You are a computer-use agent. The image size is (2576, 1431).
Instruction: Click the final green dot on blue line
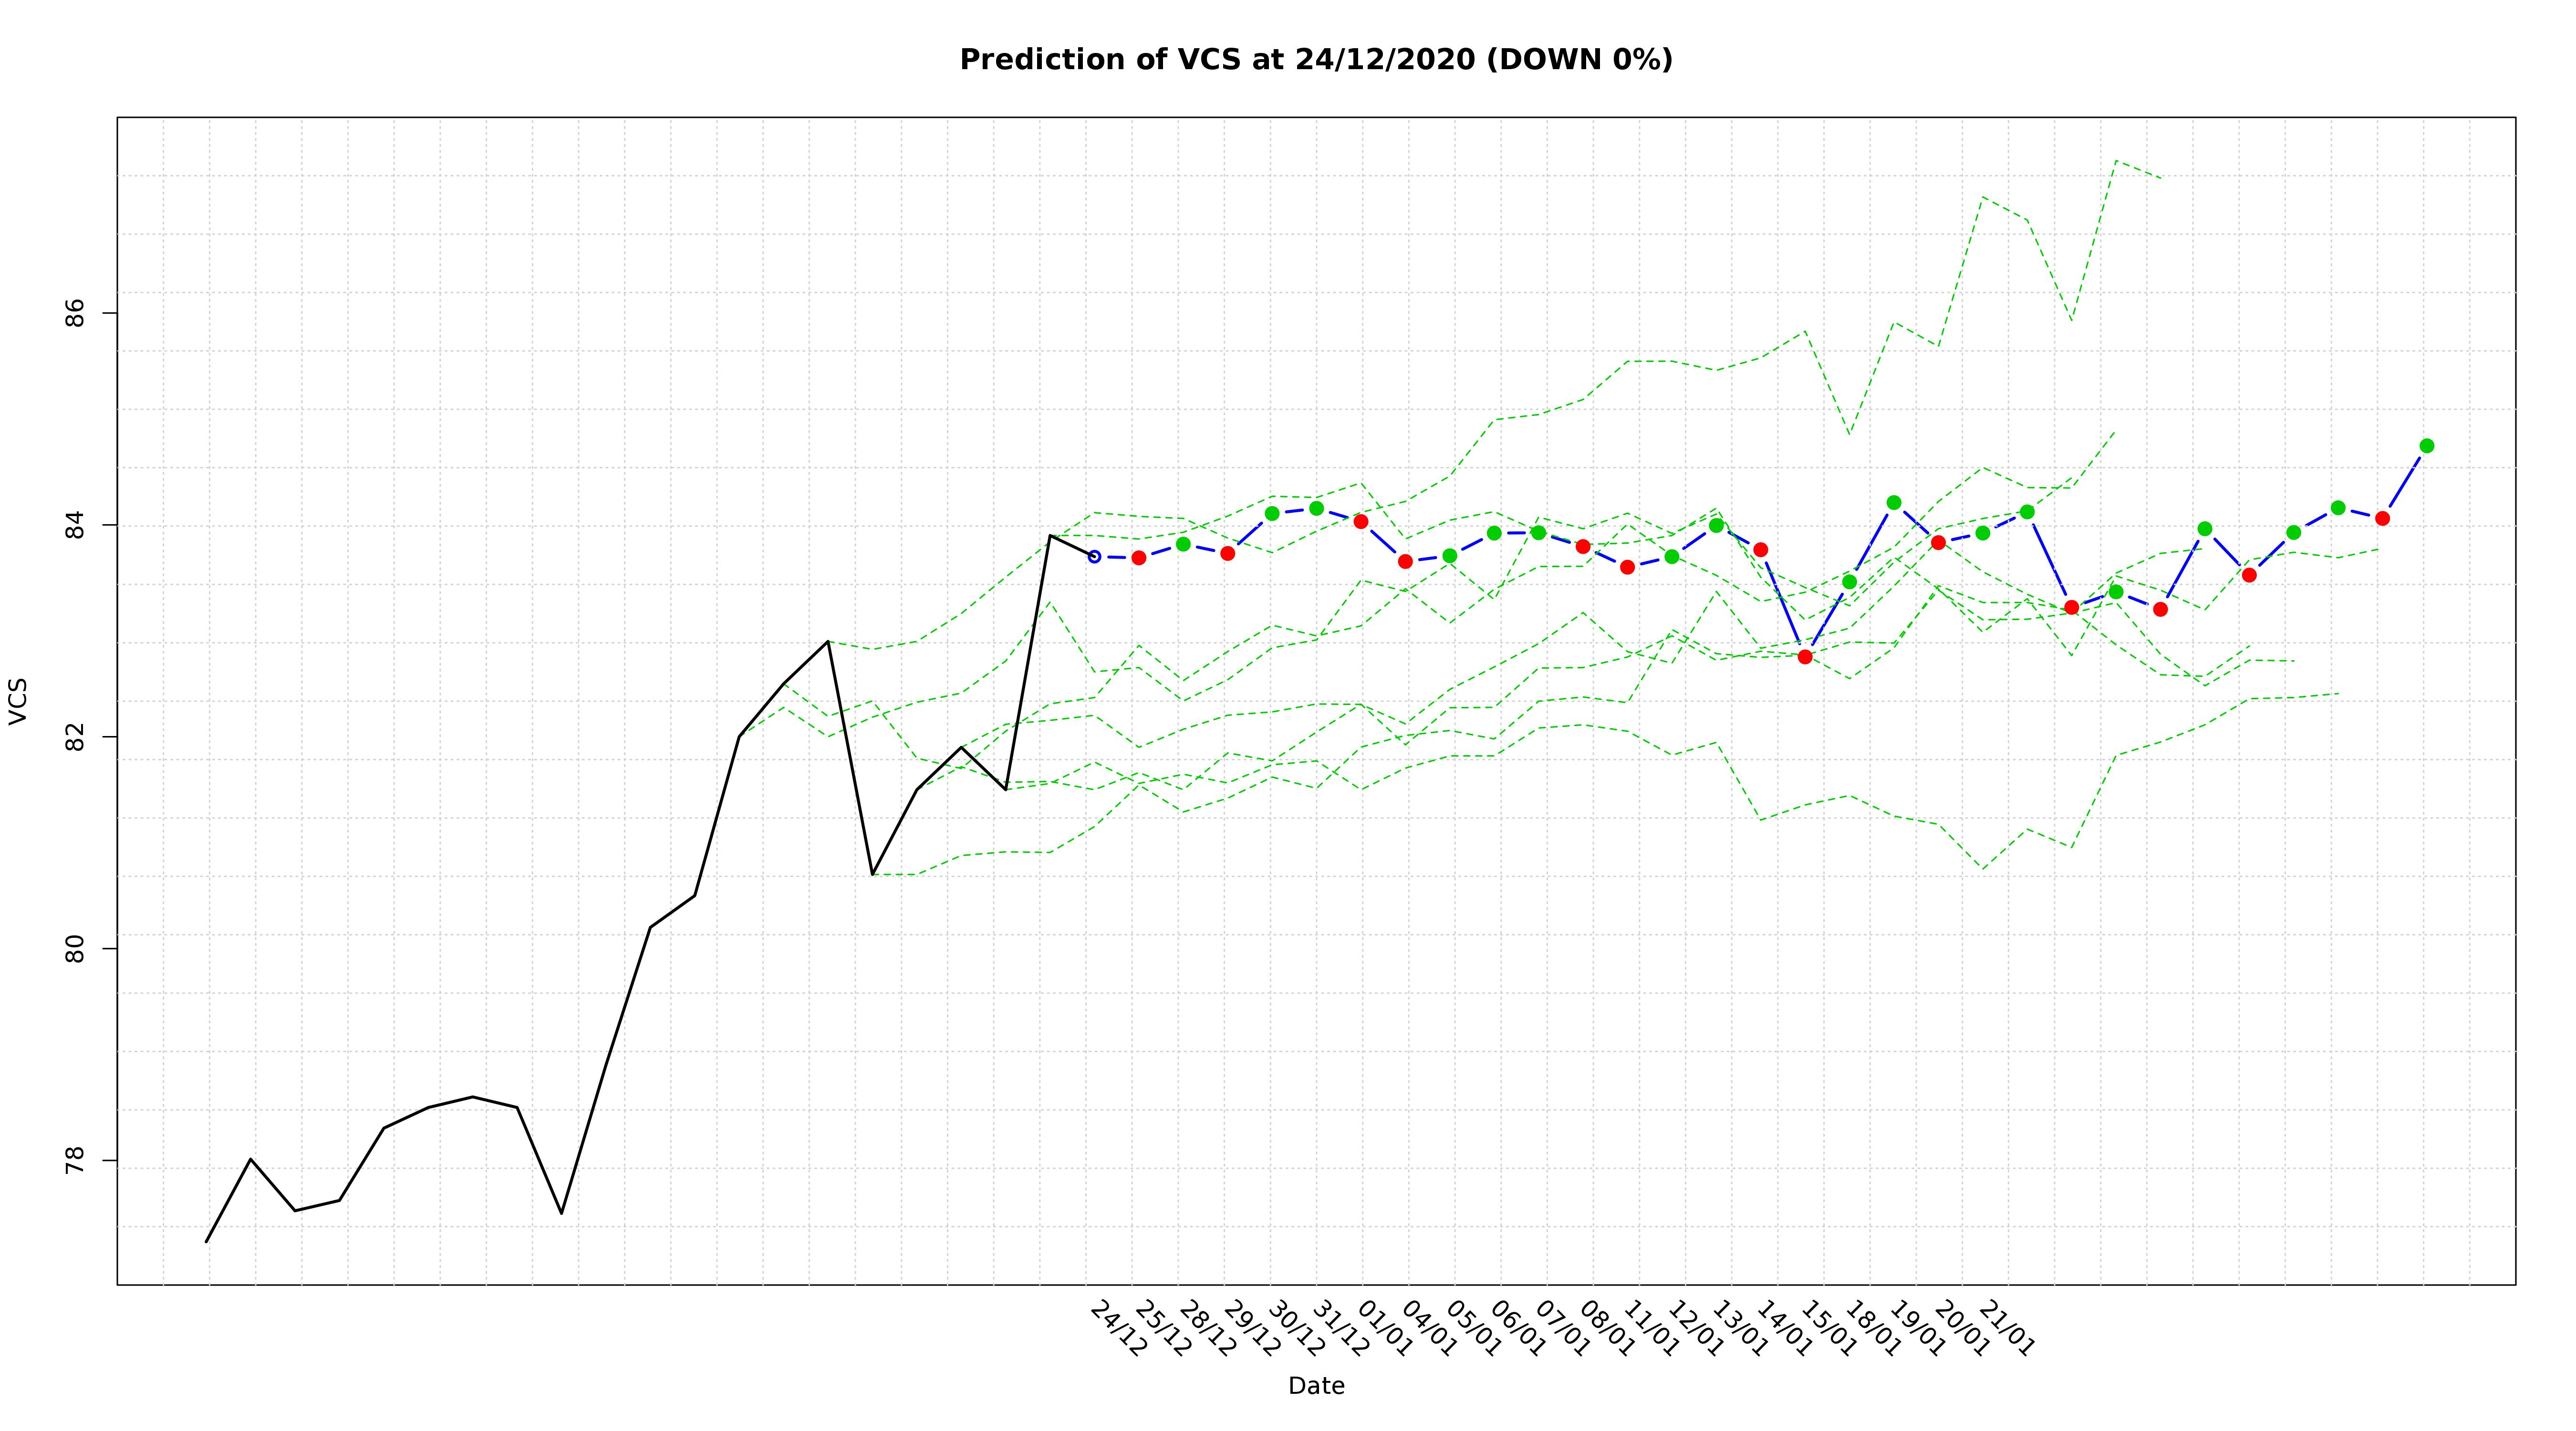click(2427, 446)
